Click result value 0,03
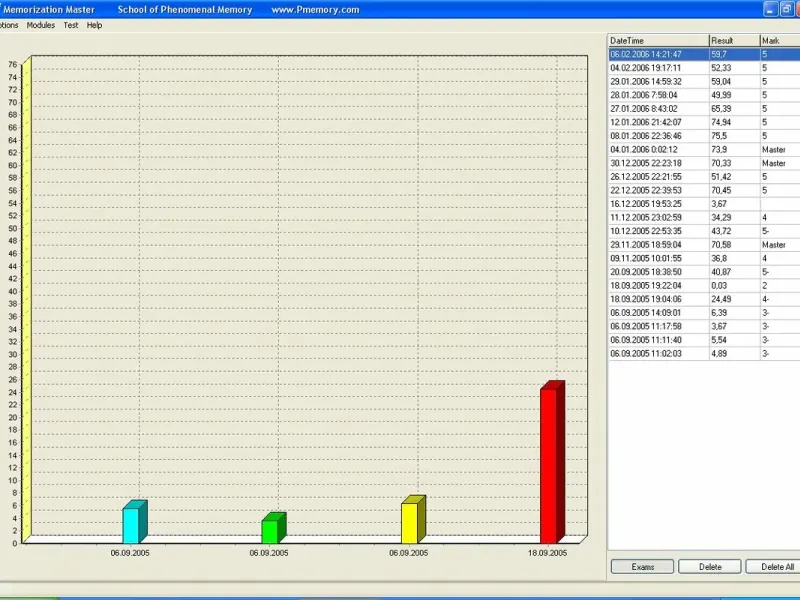This screenshot has height=600, width=800. [719, 286]
